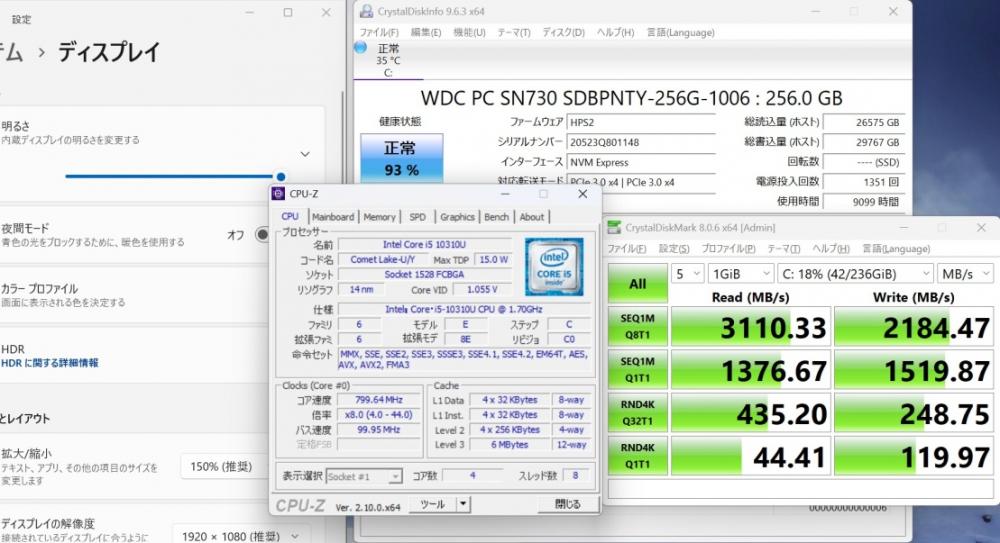1000x543 pixels.
Task: Select the SEQ1M Q8T1 write result 2184.47
Action: [913, 327]
